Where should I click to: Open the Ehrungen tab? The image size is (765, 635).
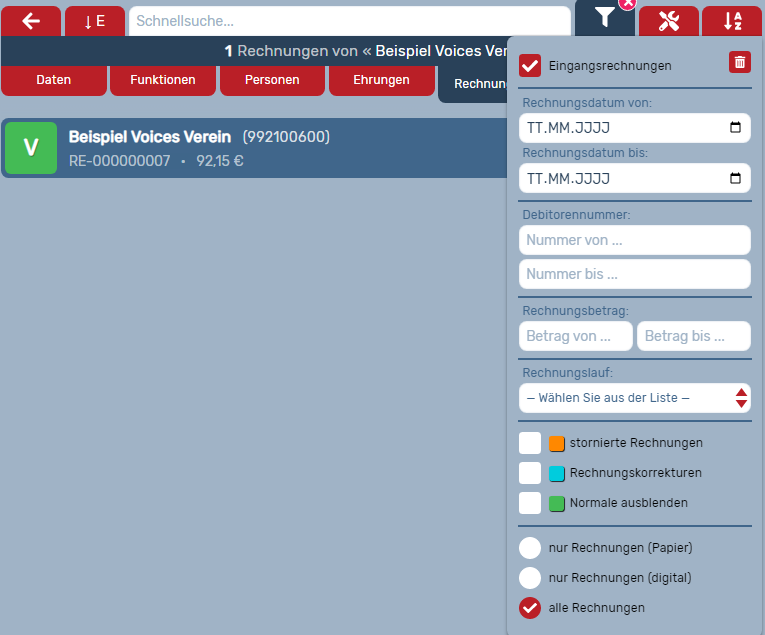point(381,80)
